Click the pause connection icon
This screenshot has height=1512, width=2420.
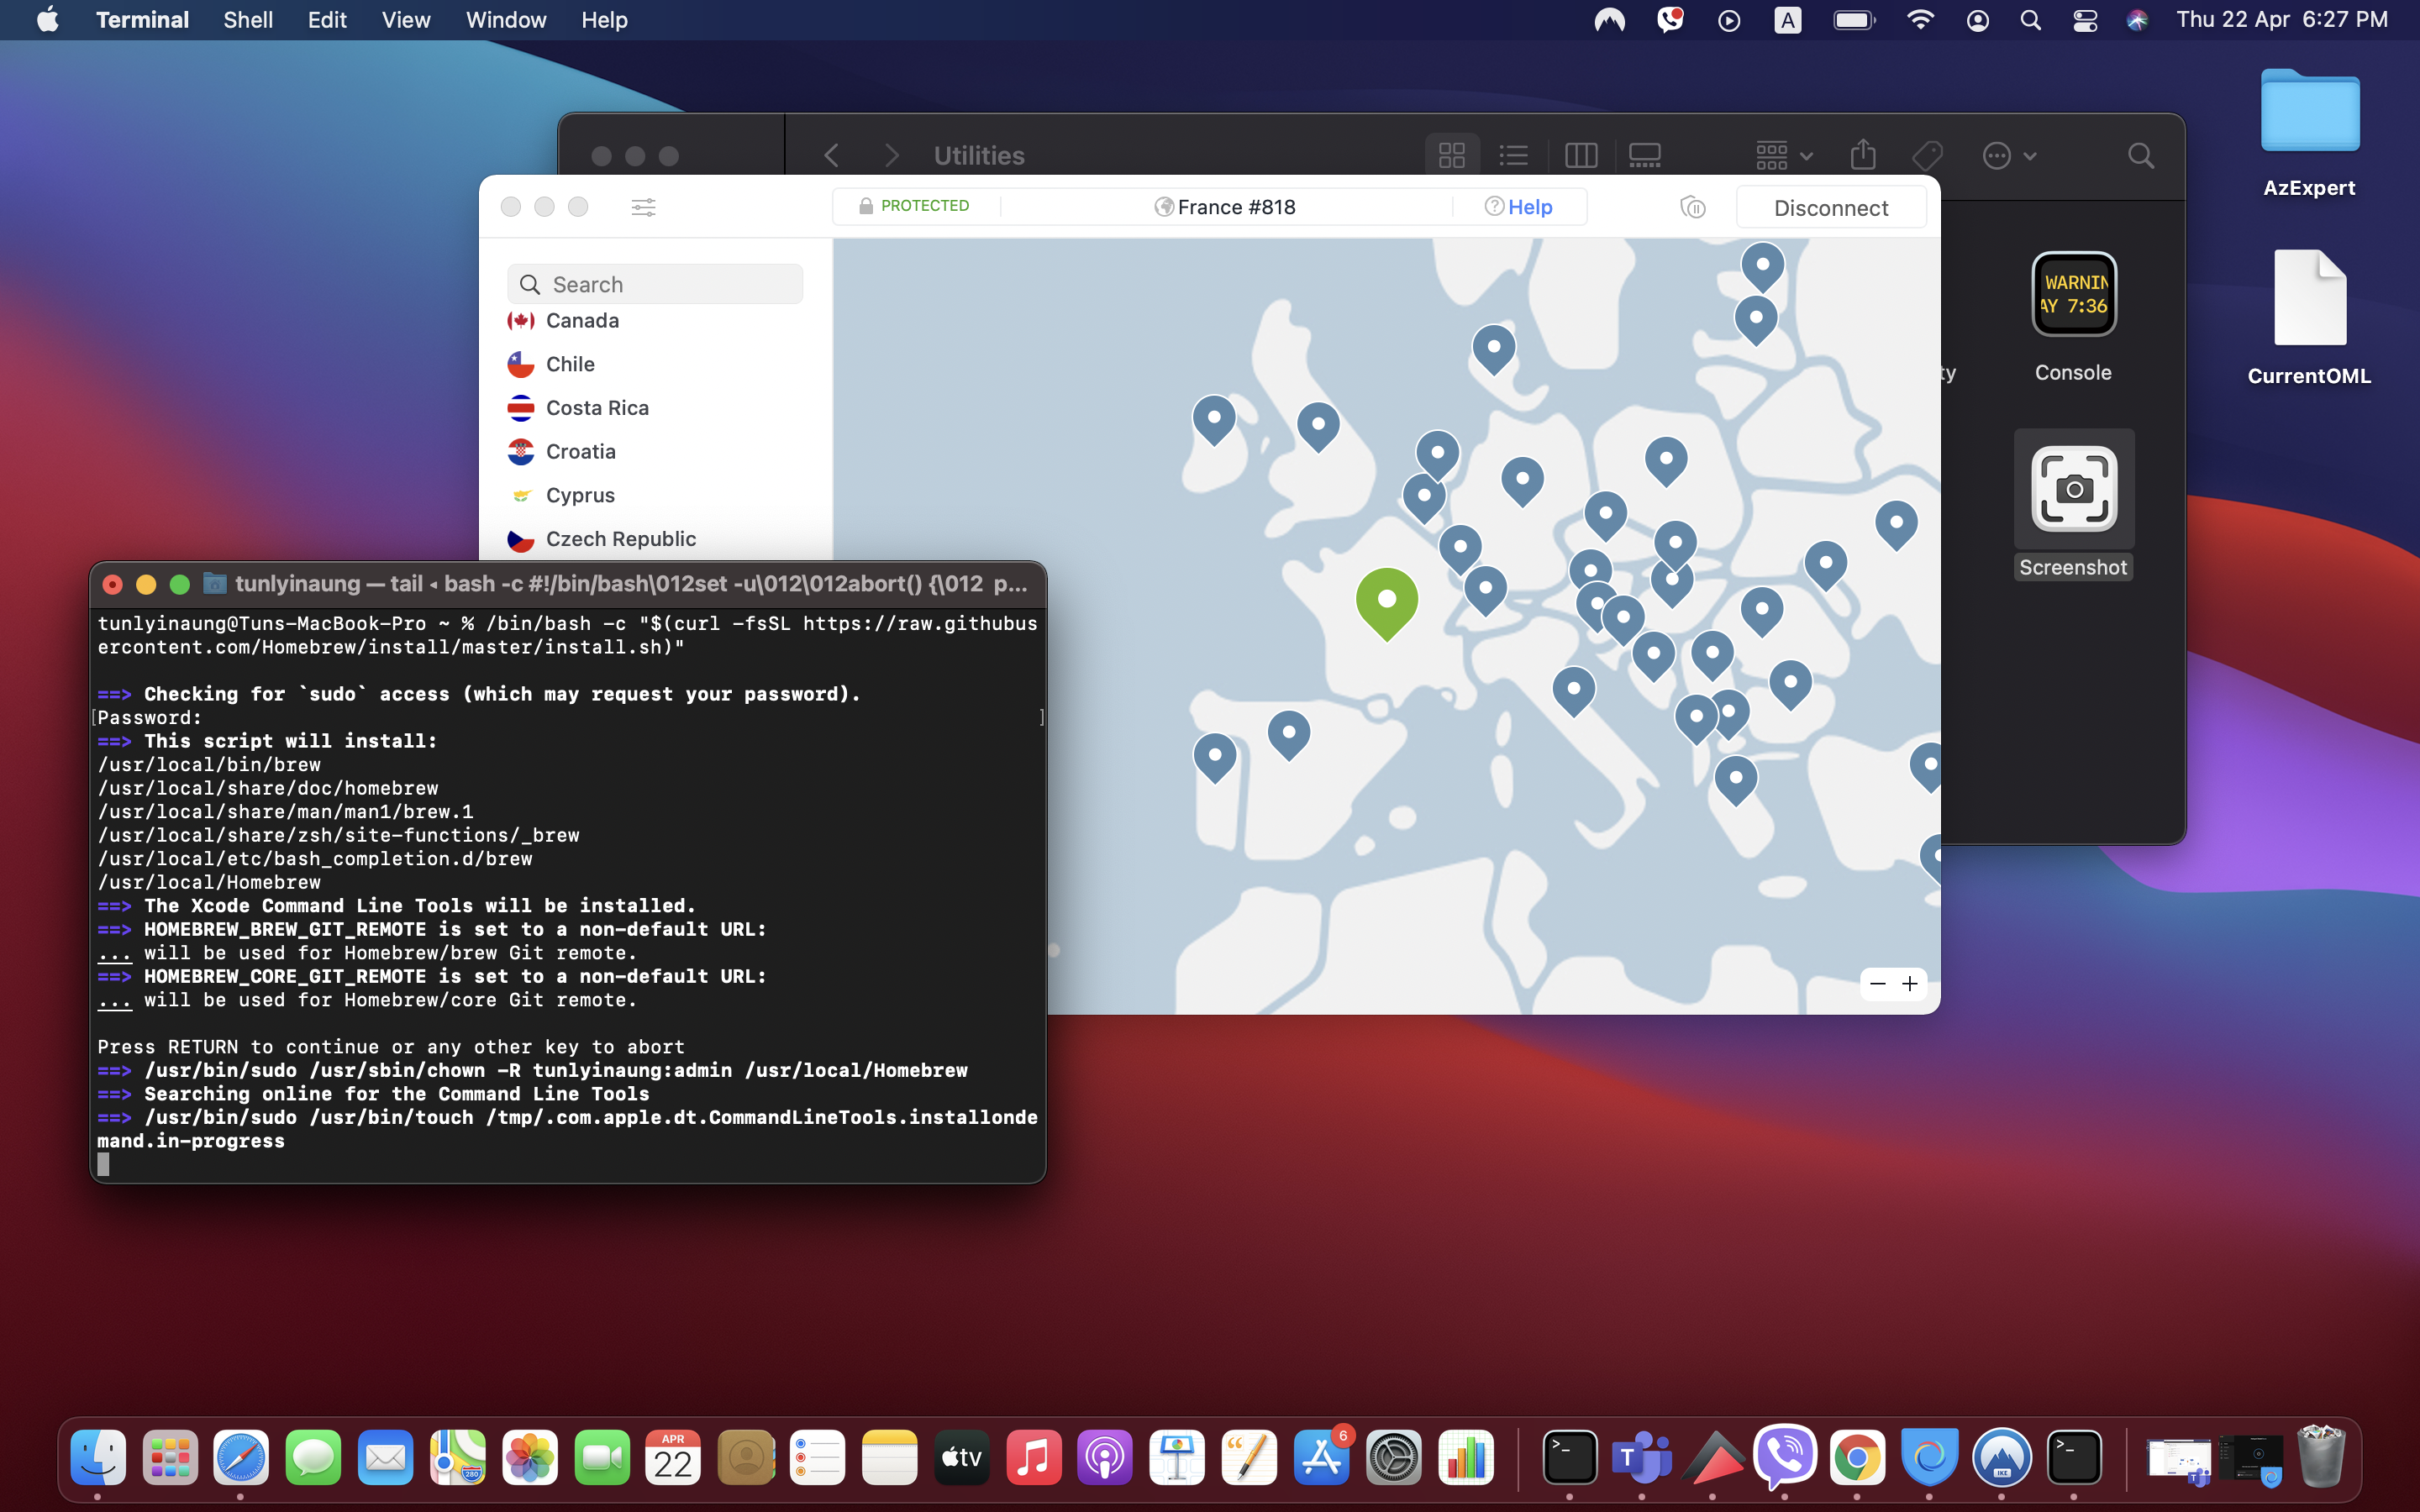1692,207
